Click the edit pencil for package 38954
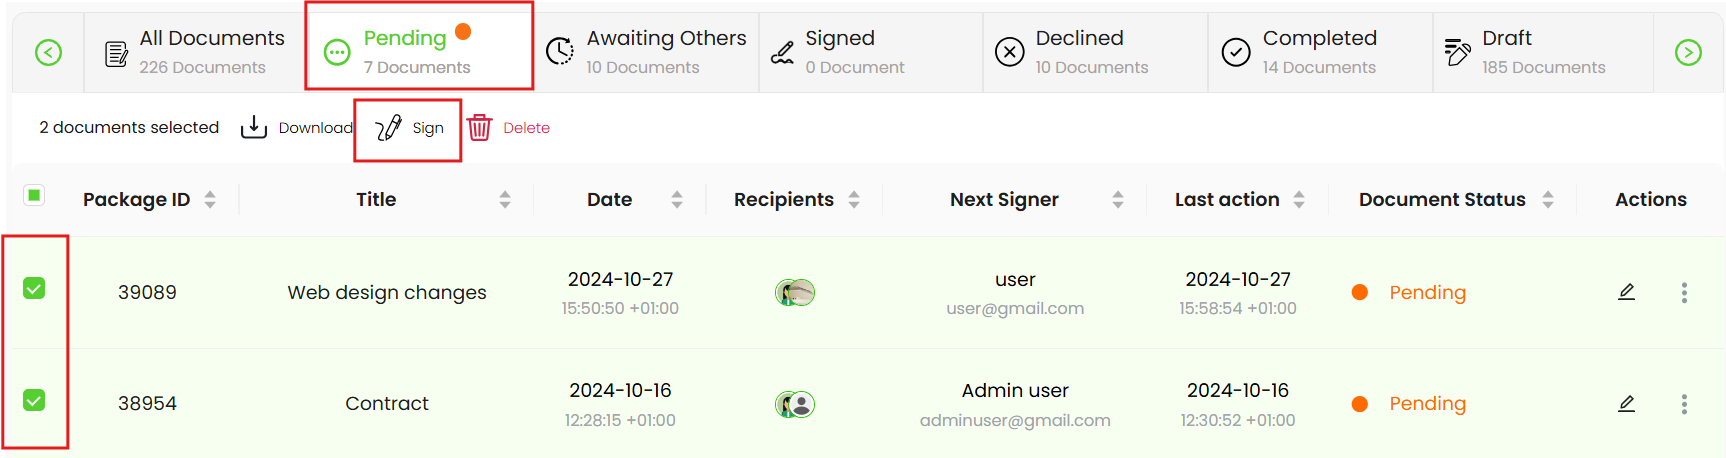 pyautogui.click(x=1626, y=404)
